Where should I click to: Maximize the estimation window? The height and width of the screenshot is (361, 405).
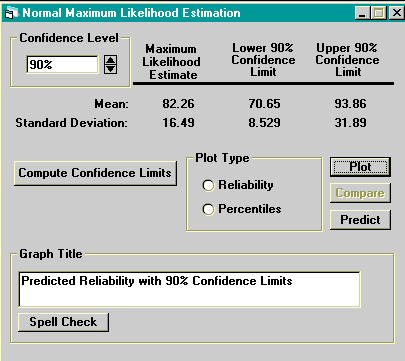click(x=379, y=13)
